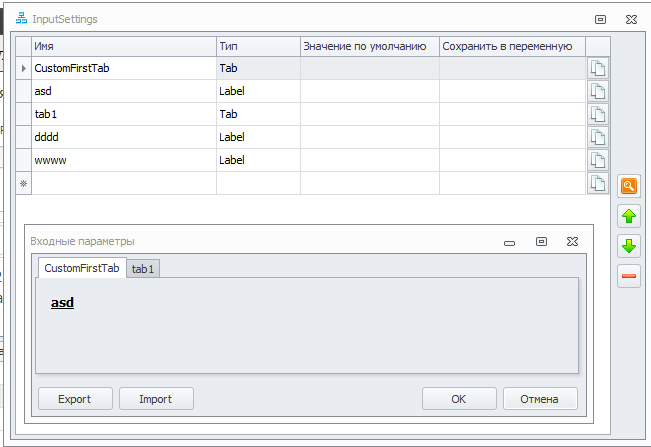651x447 pixels.
Task: Click the Сохранить в переменную column header
Action: 512,46
